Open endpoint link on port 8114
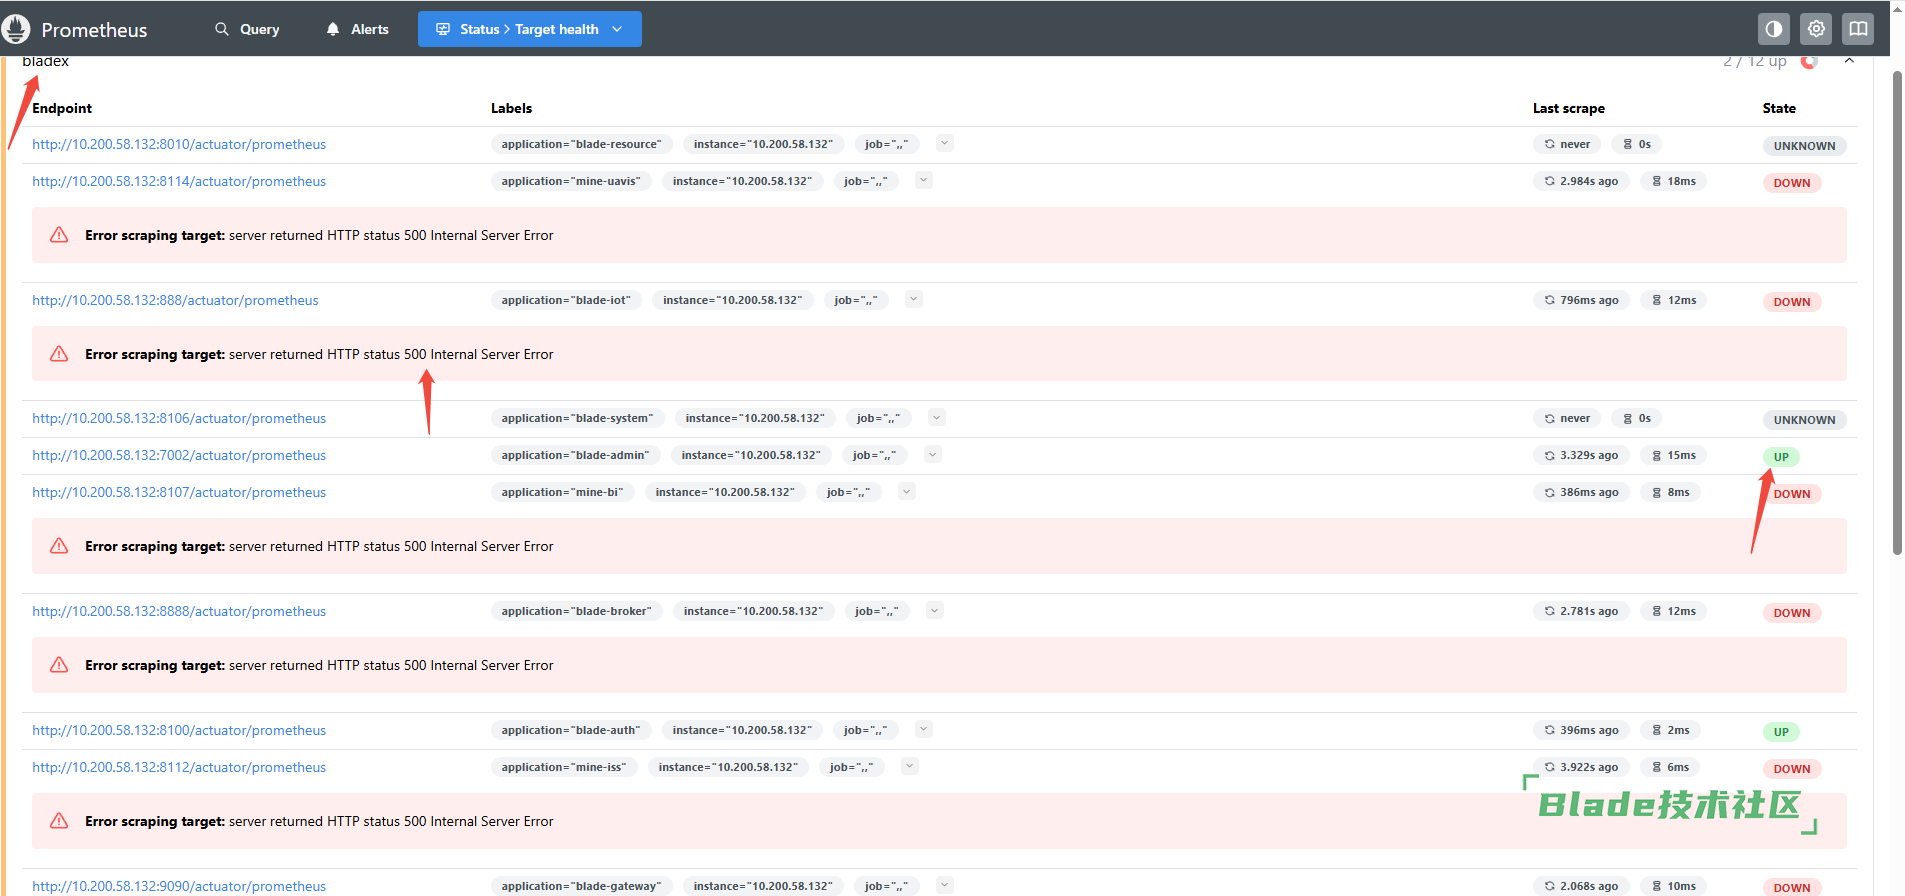The width and height of the screenshot is (1905, 896). click(179, 181)
